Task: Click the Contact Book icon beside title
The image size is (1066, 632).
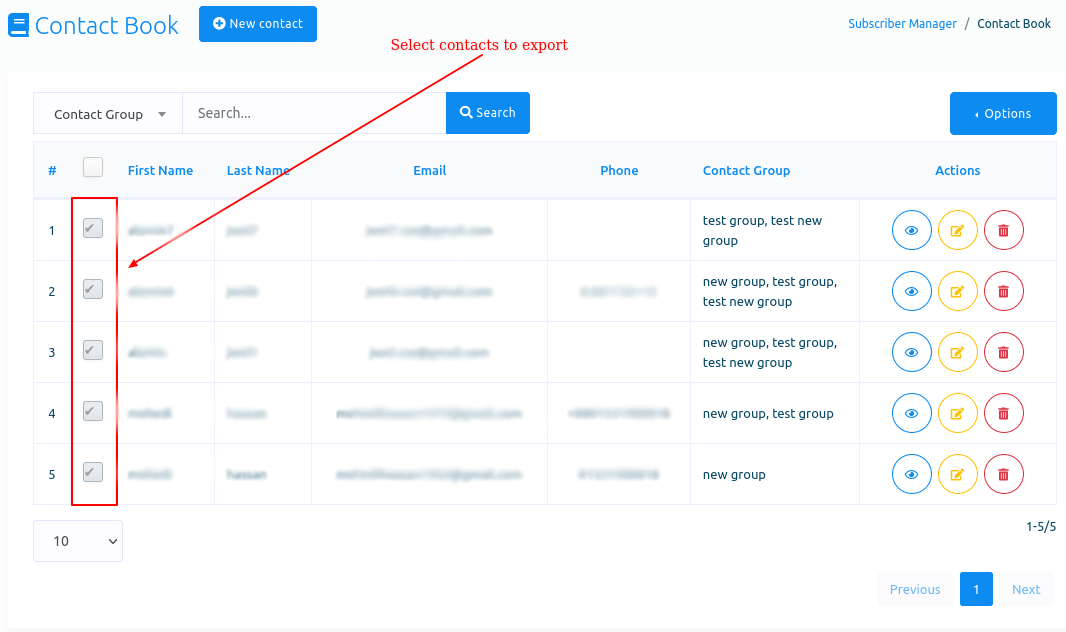Action: tap(18, 26)
